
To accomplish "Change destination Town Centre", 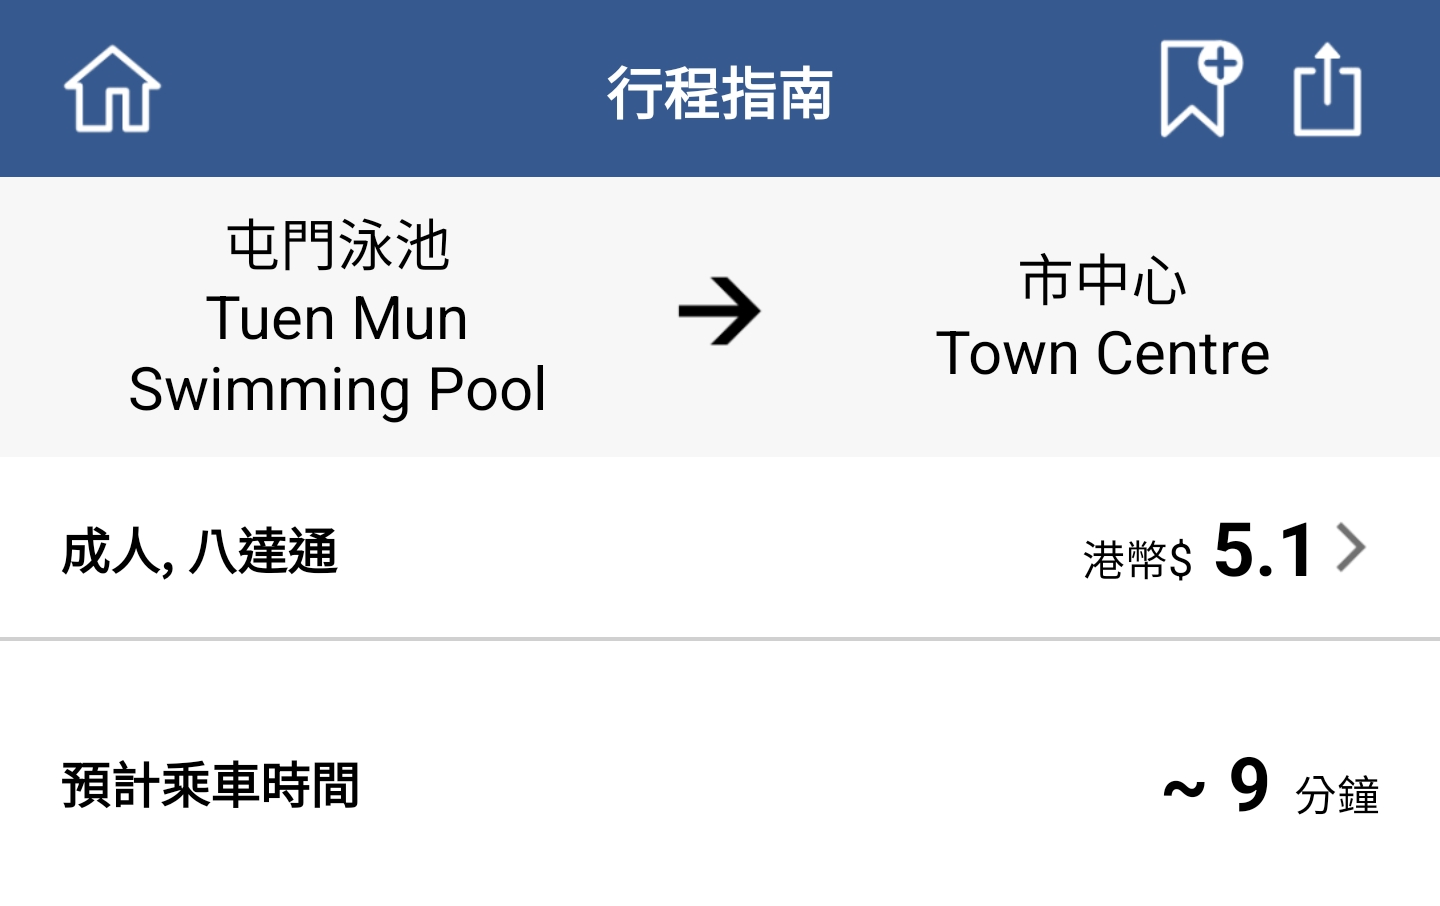I will [1102, 317].
